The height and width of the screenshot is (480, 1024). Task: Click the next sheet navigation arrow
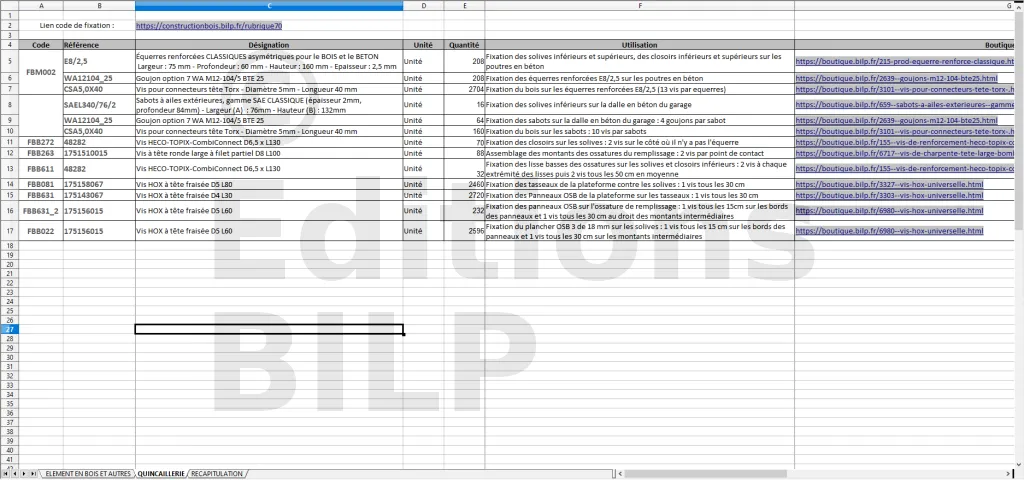point(24,472)
